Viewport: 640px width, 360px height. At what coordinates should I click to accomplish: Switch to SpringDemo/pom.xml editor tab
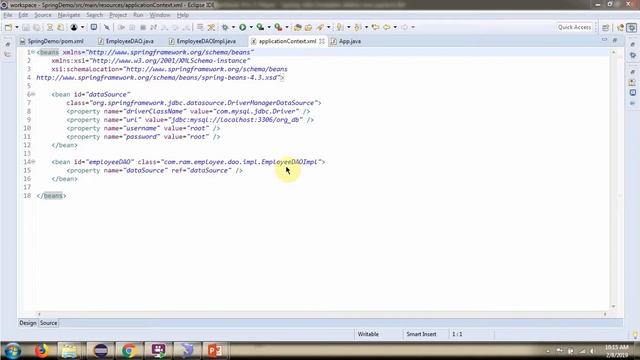52,41
